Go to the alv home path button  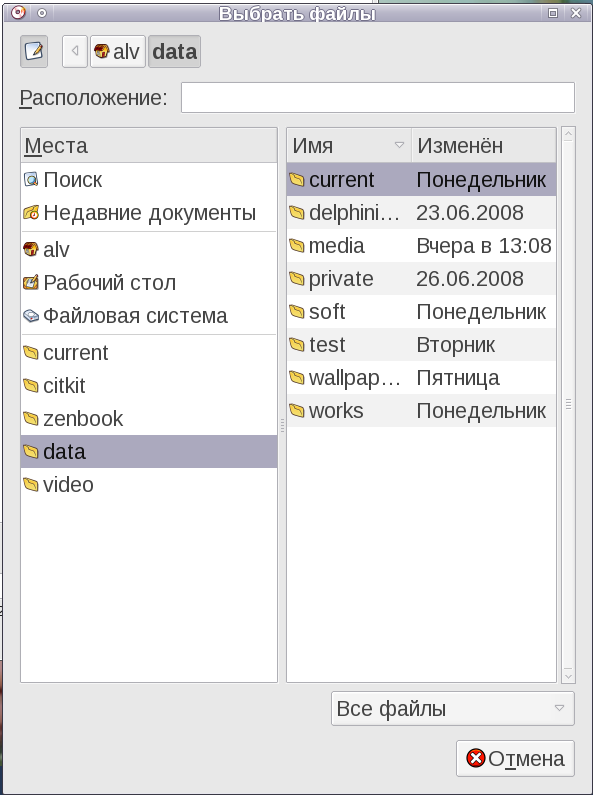pyautogui.click(x=118, y=51)
